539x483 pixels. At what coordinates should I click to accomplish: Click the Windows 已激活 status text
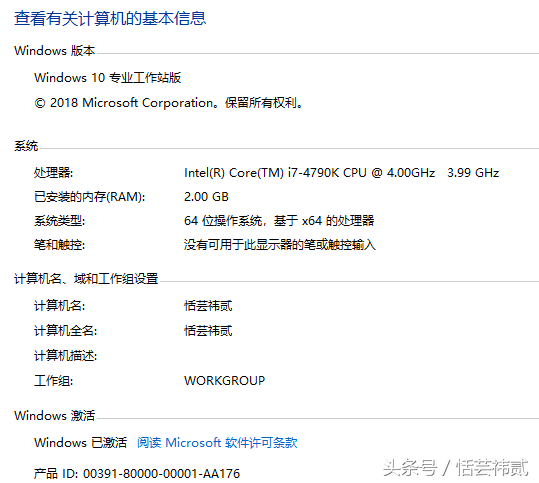coord(80,442)
